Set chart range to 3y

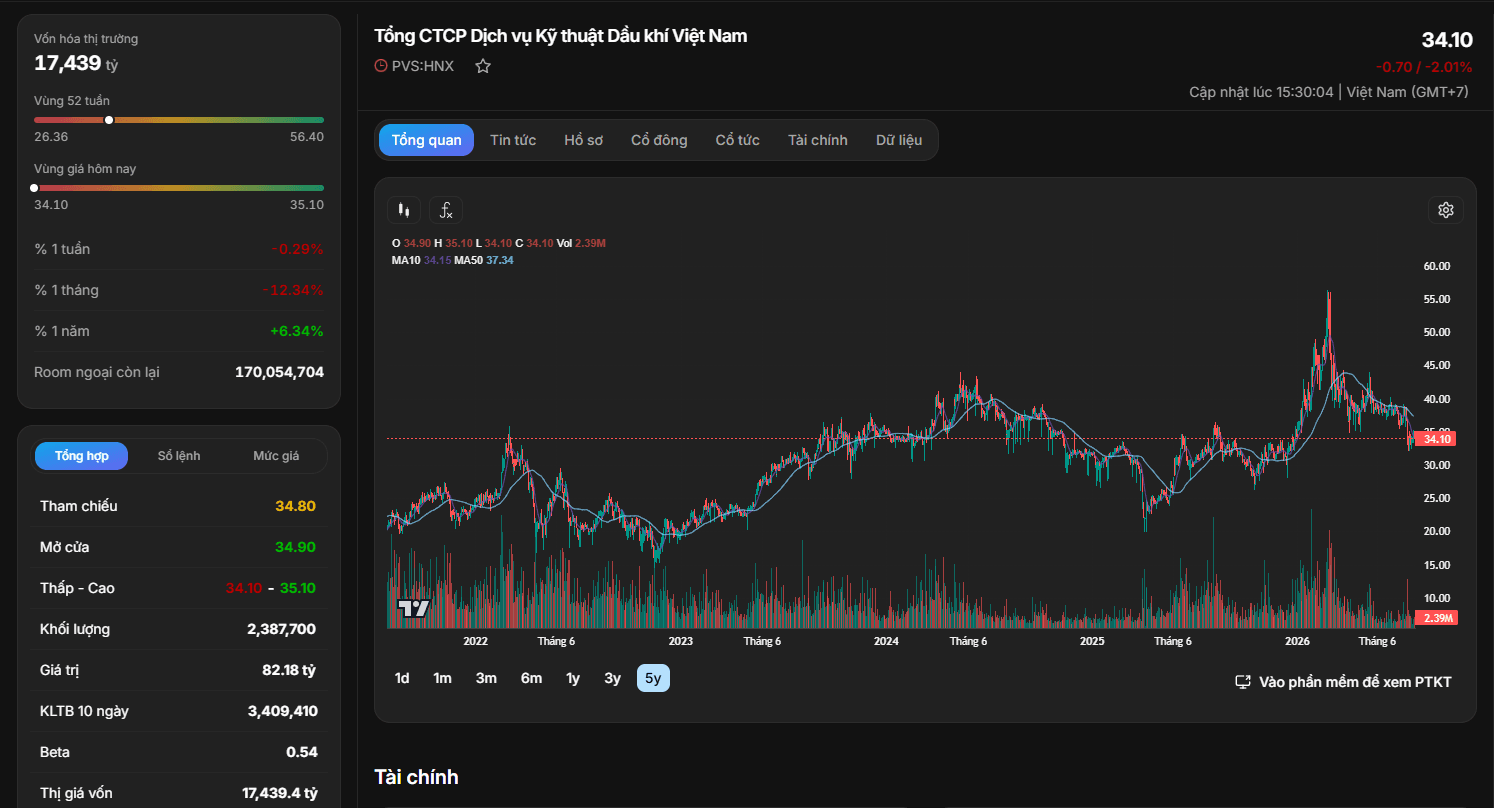click(x=613, y=678)
